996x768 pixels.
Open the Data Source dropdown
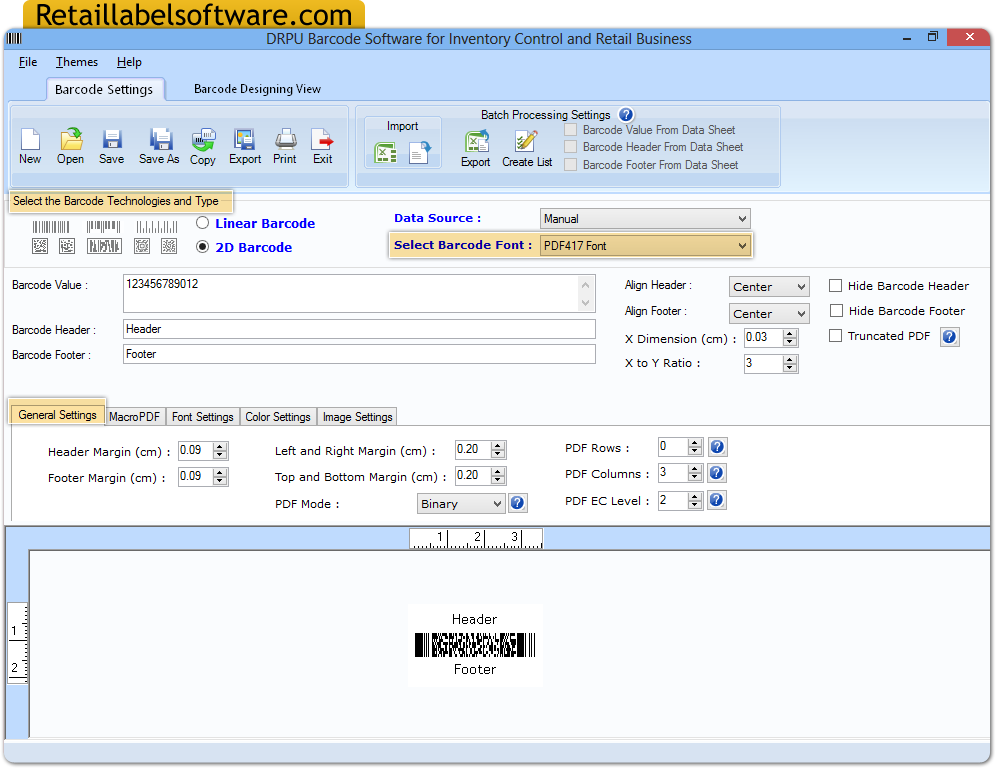point(645,219)
